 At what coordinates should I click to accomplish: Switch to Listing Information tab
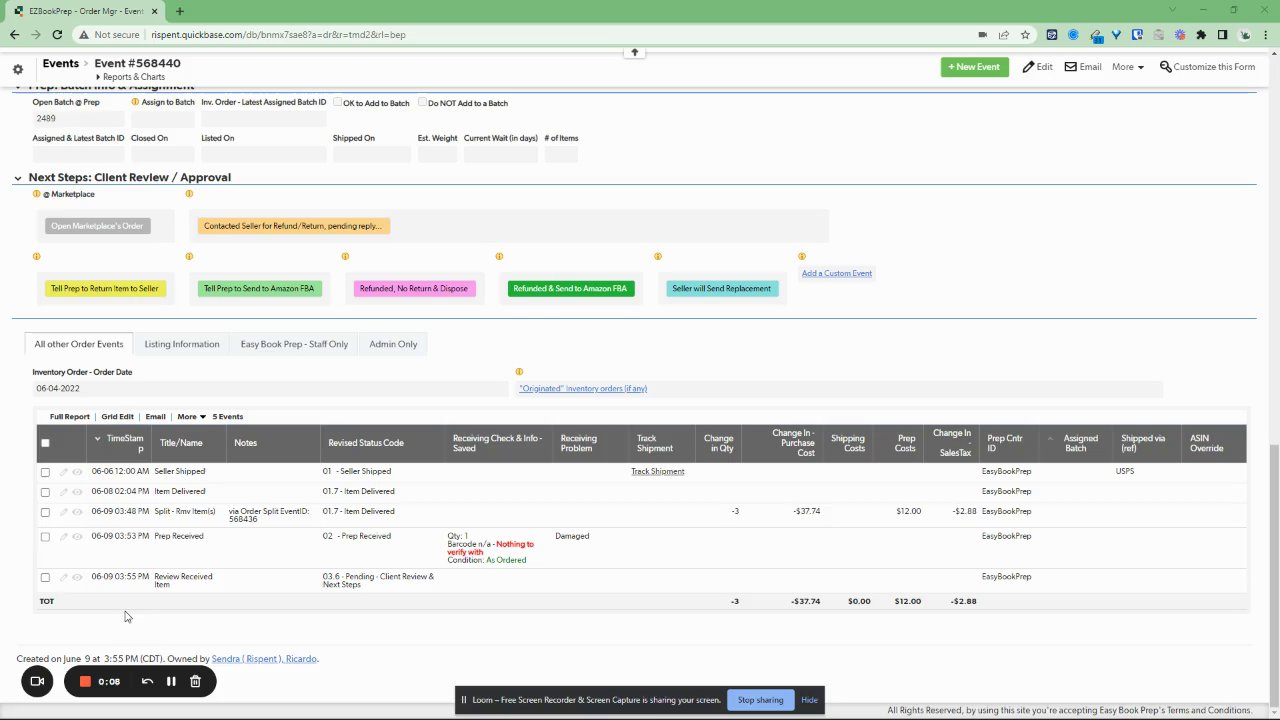coord(182,344)
